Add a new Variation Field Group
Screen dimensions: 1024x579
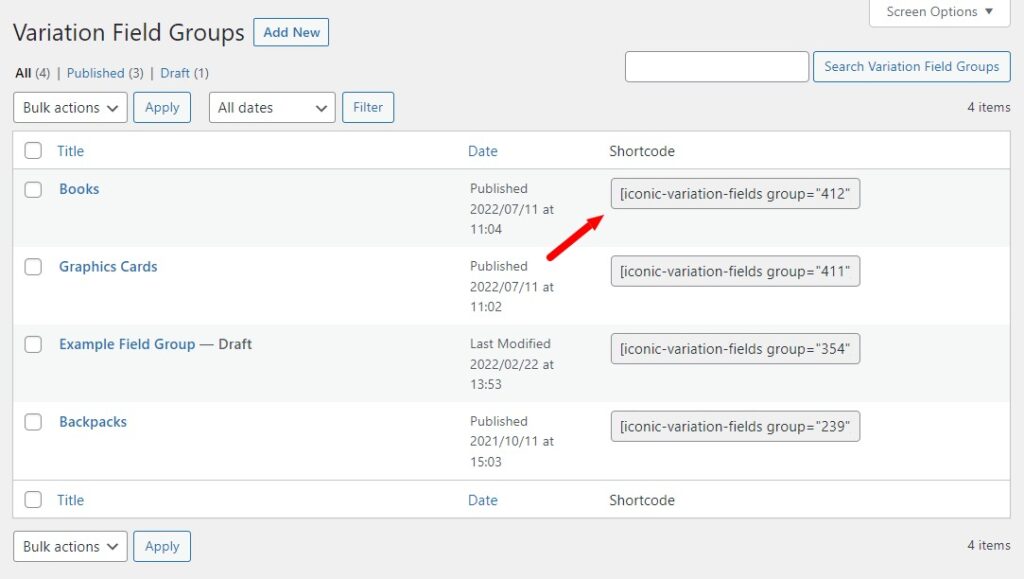[x=291, y=32]
